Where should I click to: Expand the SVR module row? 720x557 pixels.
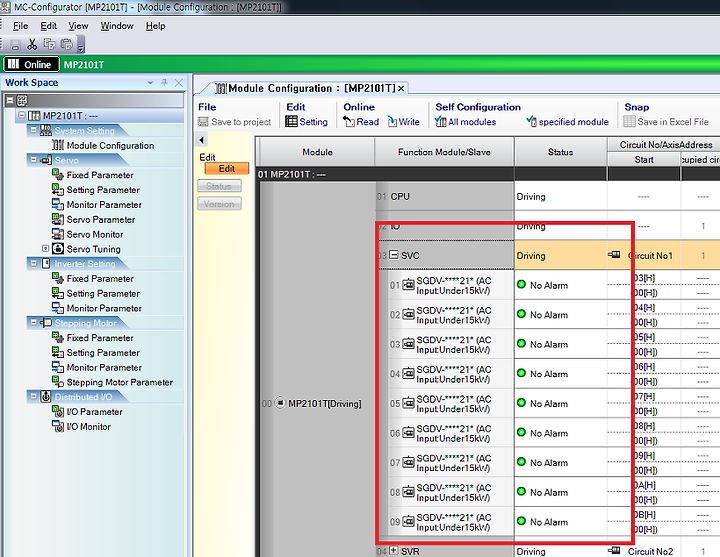coord(394,550)
